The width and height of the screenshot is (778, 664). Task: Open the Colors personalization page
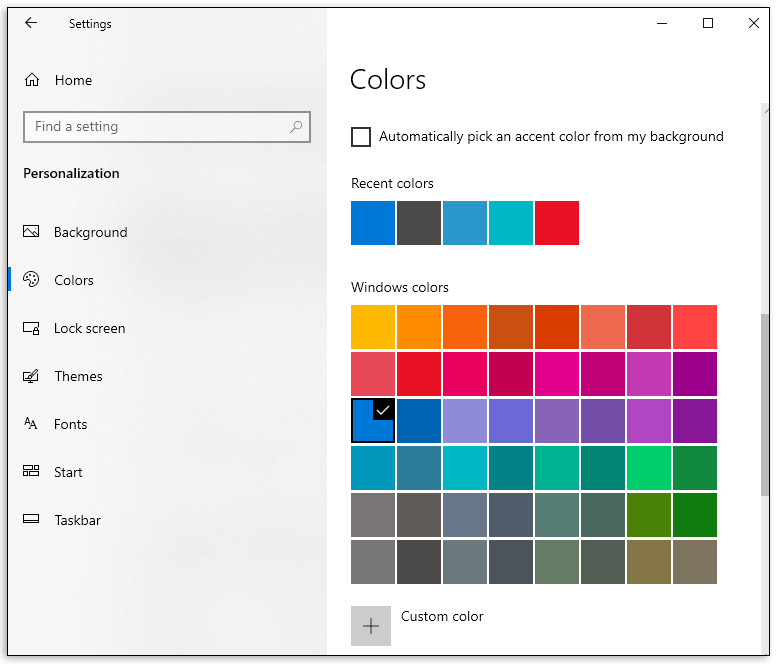(74, 280)
